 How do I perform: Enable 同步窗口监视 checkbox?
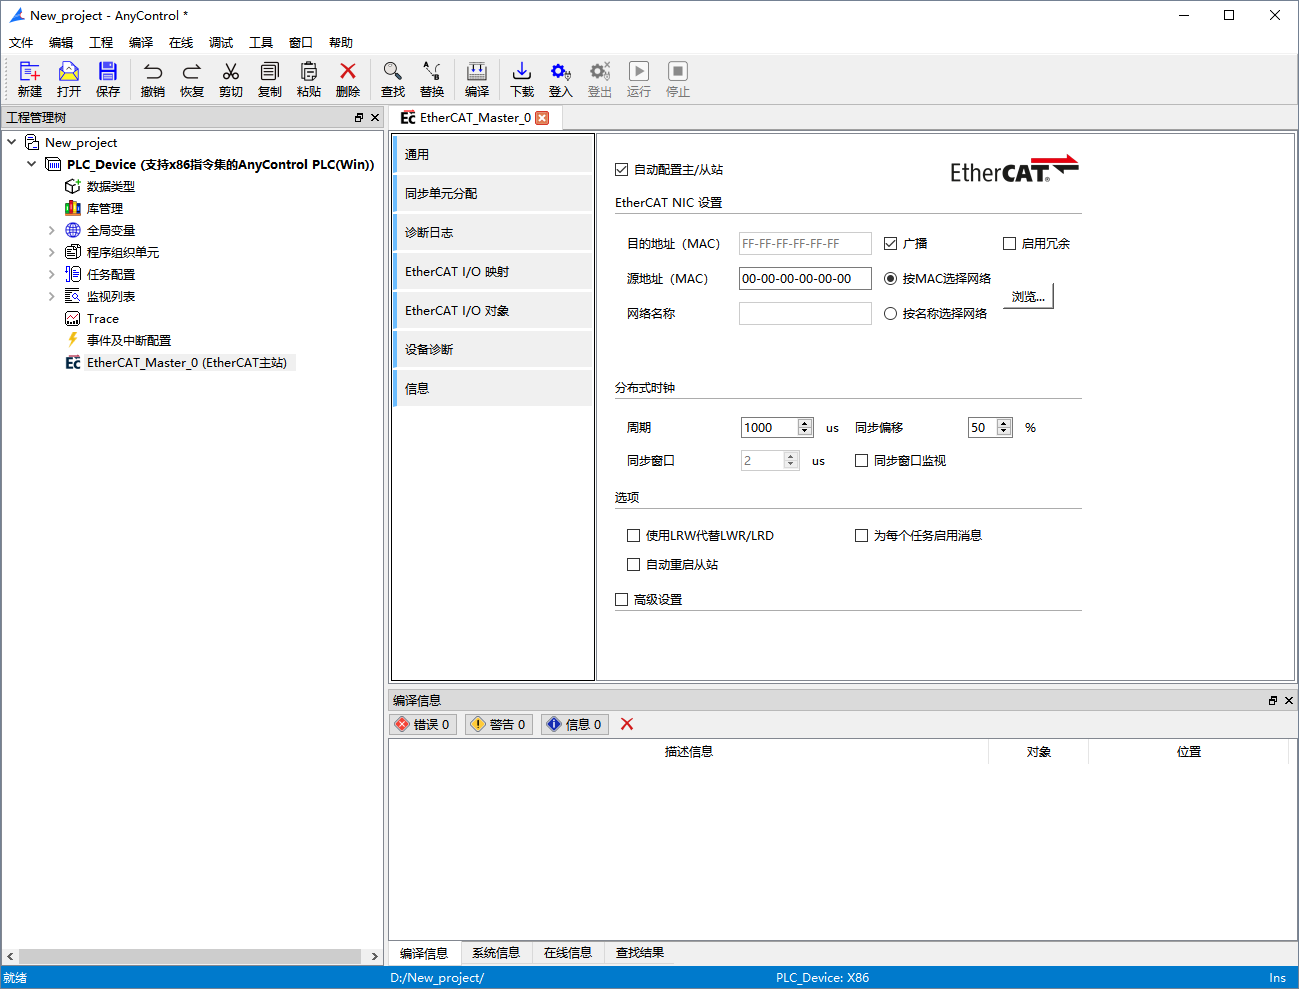861,461
